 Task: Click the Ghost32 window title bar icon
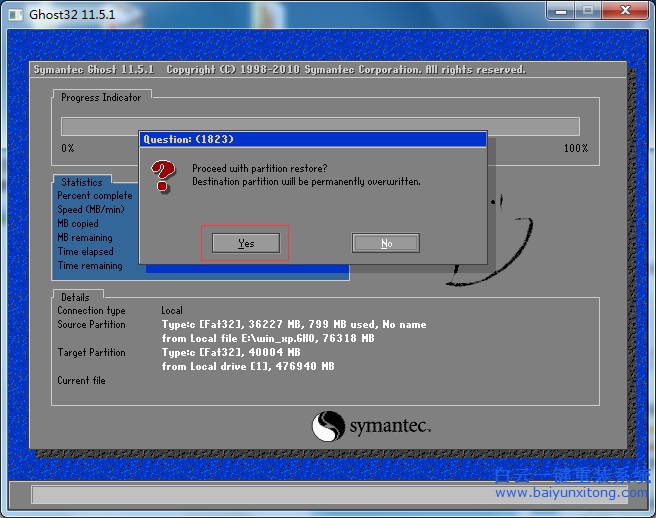point(16,12)
